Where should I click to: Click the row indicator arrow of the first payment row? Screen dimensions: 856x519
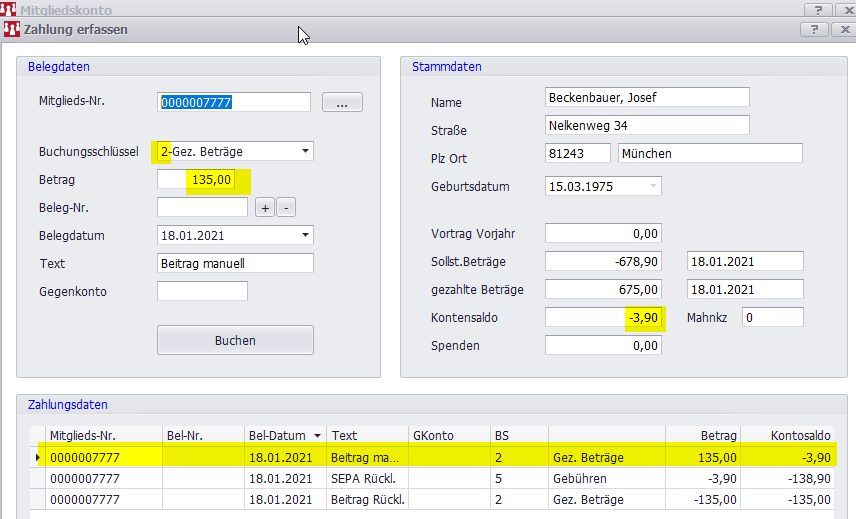pos(38,458)
